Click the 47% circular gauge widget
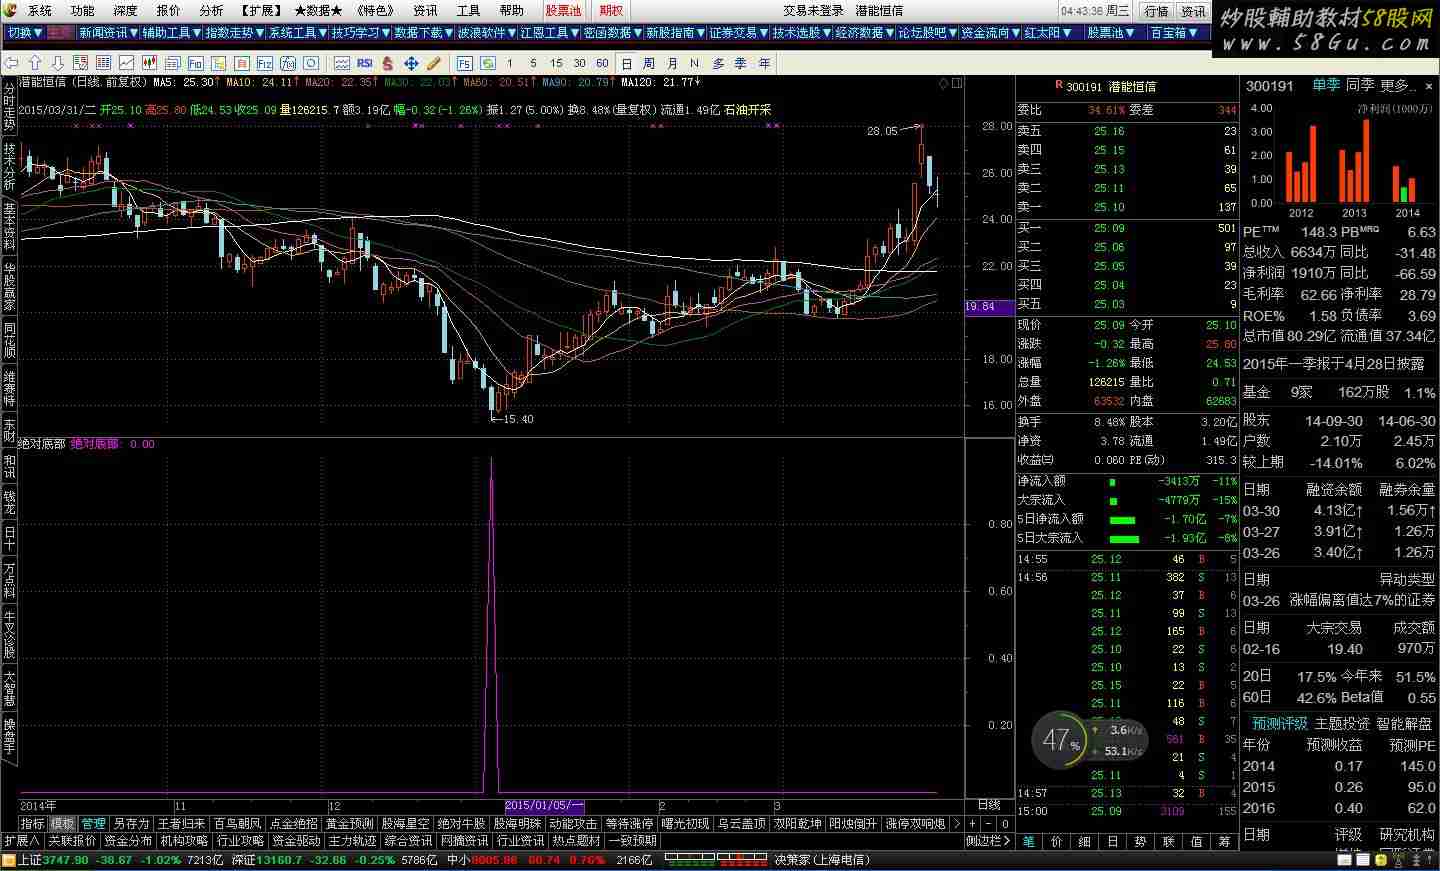1440x871 pixels. (1061, 741)
